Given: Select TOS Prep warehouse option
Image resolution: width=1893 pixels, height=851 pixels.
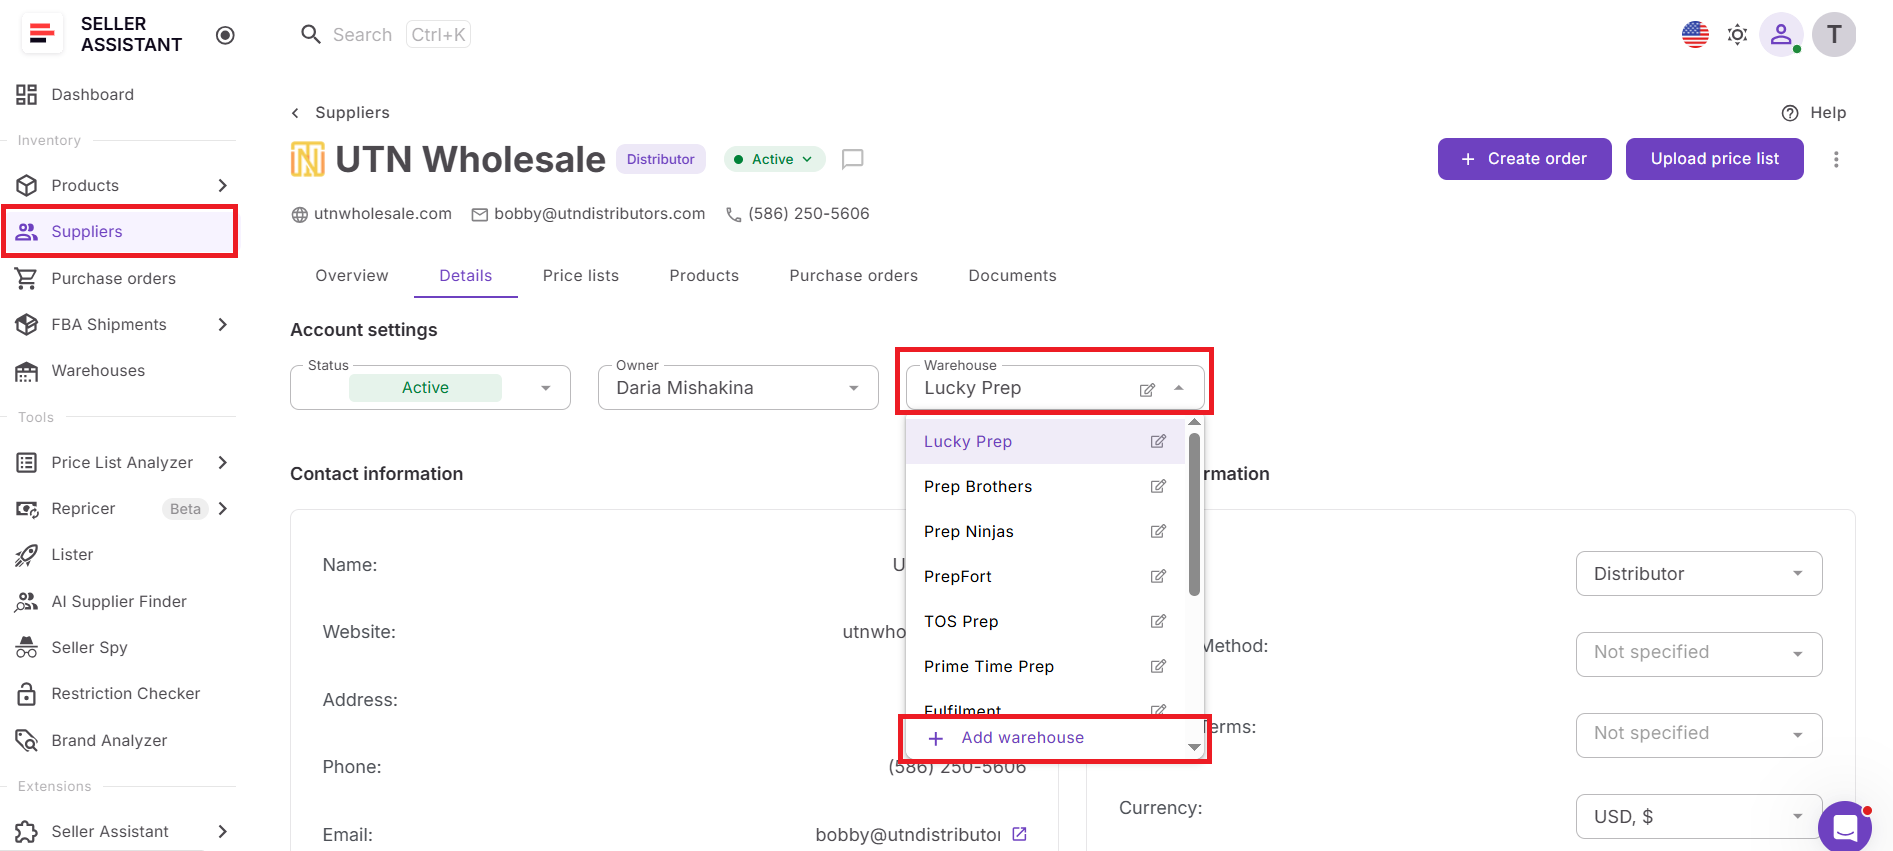Looking at the screenshot, I should [x=1045, y=621].
